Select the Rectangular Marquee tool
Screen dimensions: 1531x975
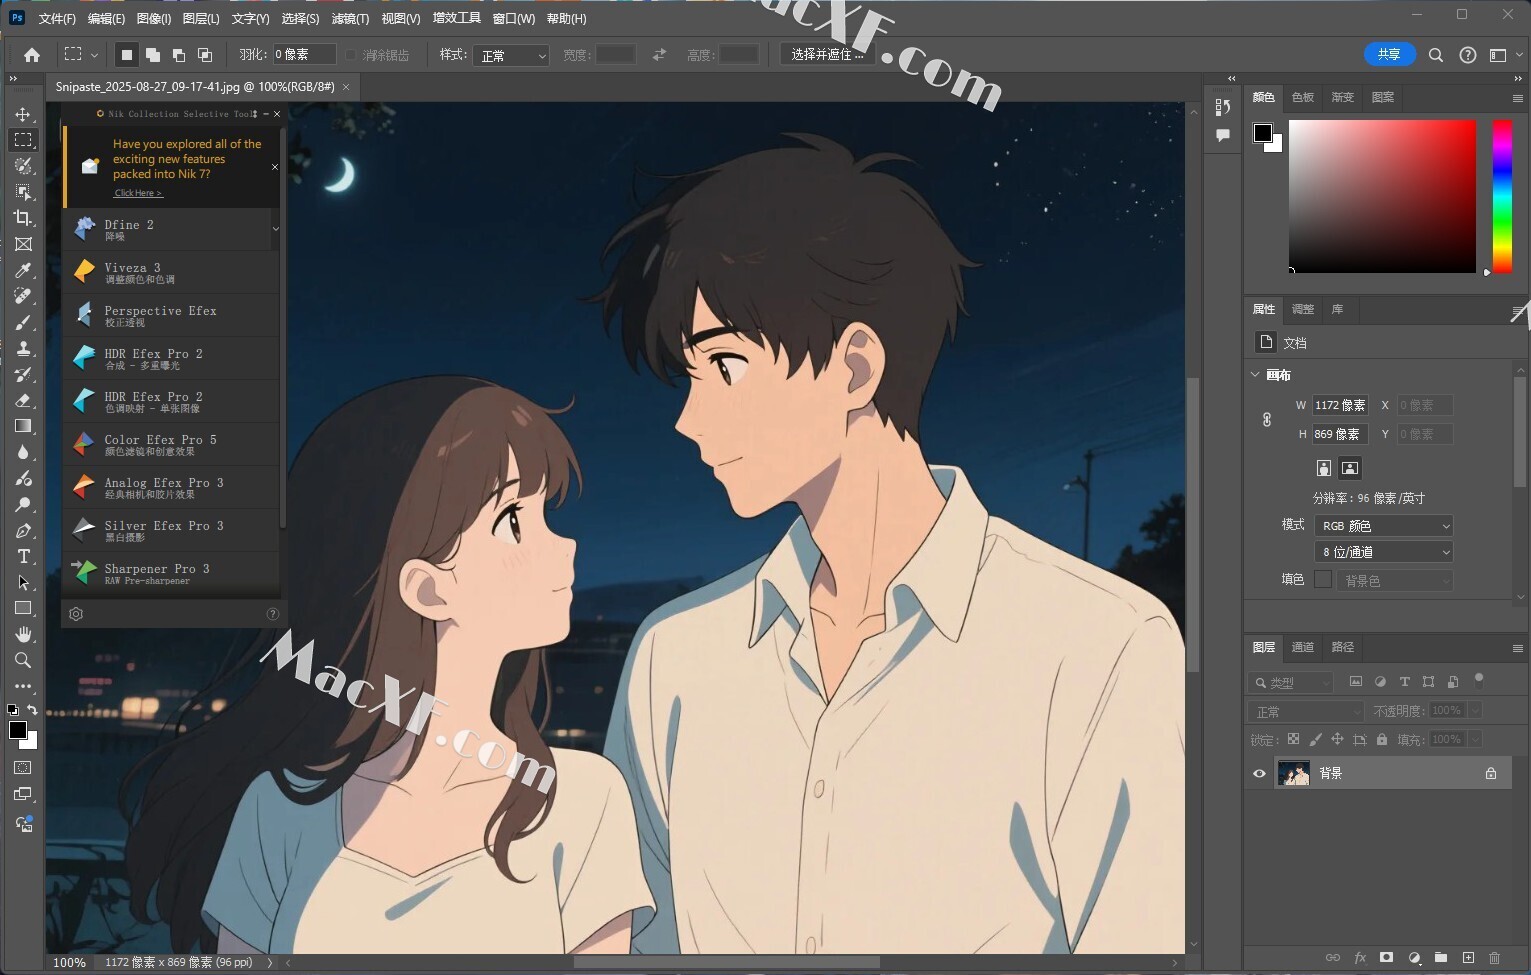pyautogui.click(x=23, y=140)
